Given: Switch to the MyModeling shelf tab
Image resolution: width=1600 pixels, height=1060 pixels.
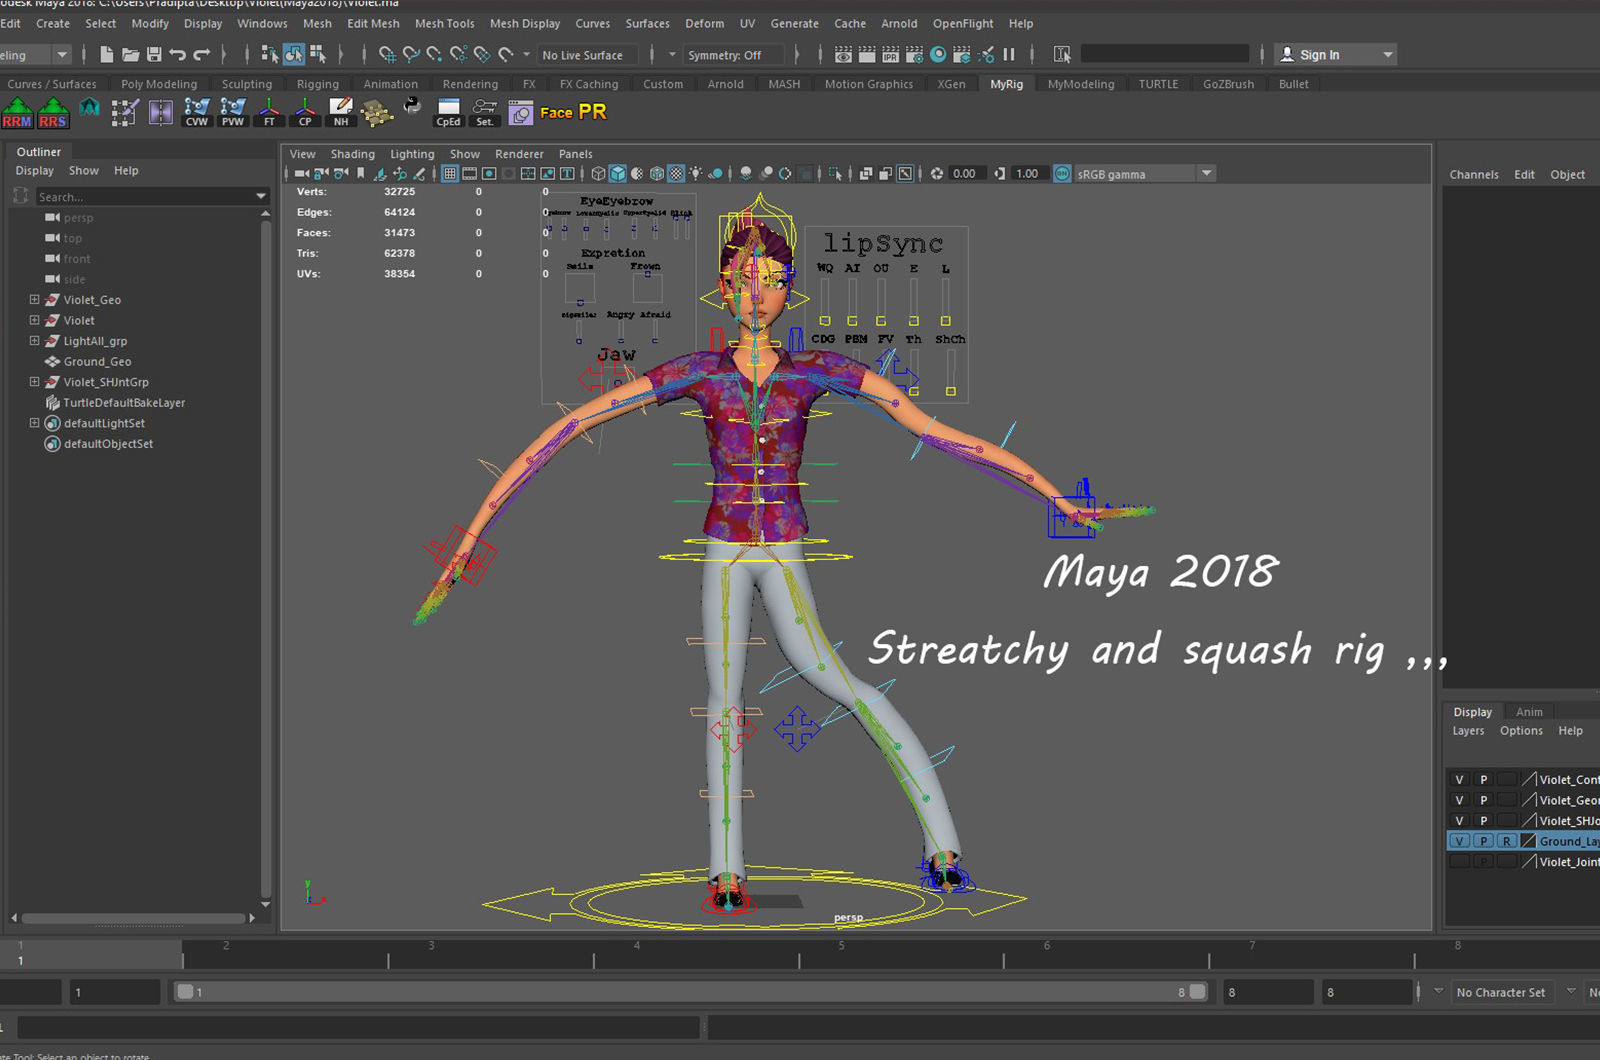Looking at the screenshot, I should (x=1081, y=84).
